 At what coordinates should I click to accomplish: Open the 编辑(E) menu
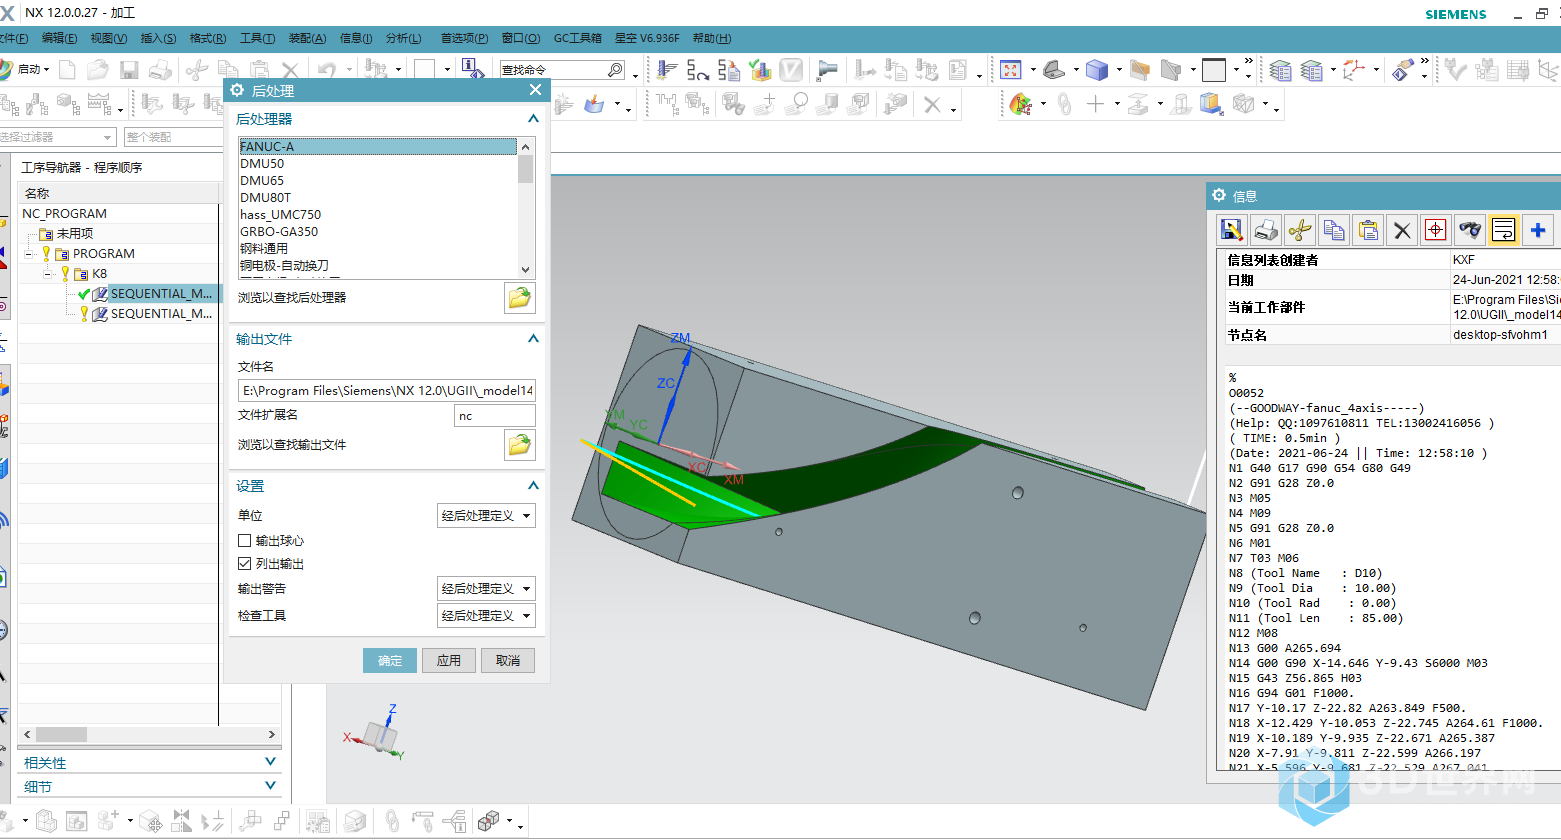(x=59, y=38)
